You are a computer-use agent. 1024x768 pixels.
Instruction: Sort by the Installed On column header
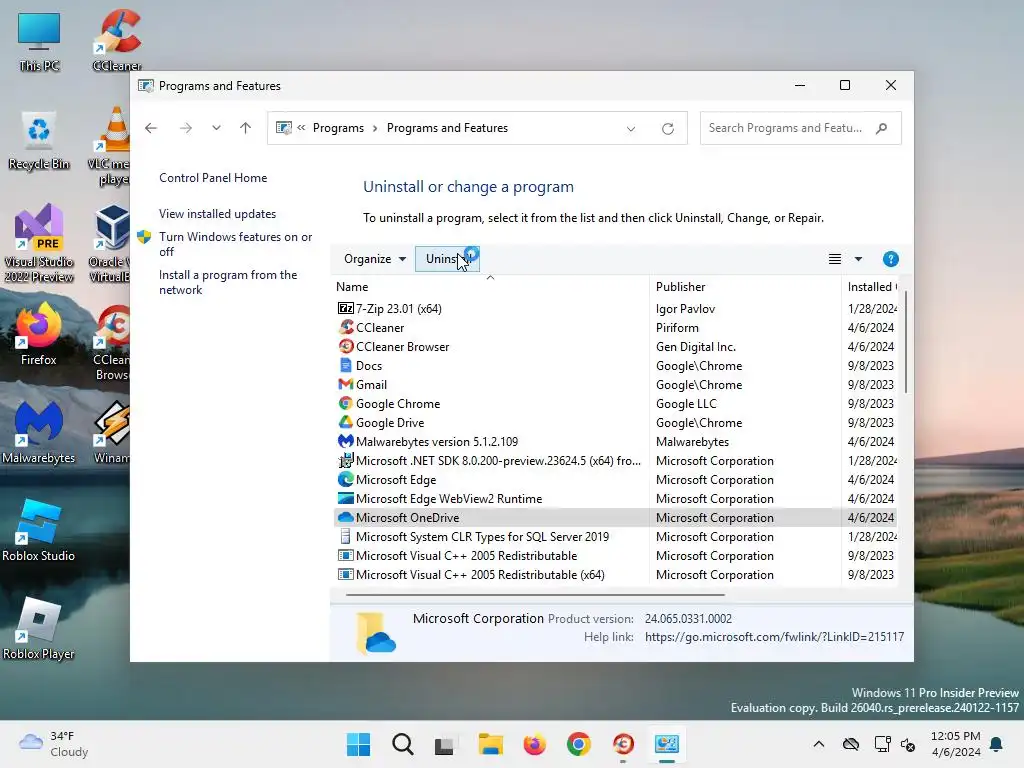click(871, 287)
